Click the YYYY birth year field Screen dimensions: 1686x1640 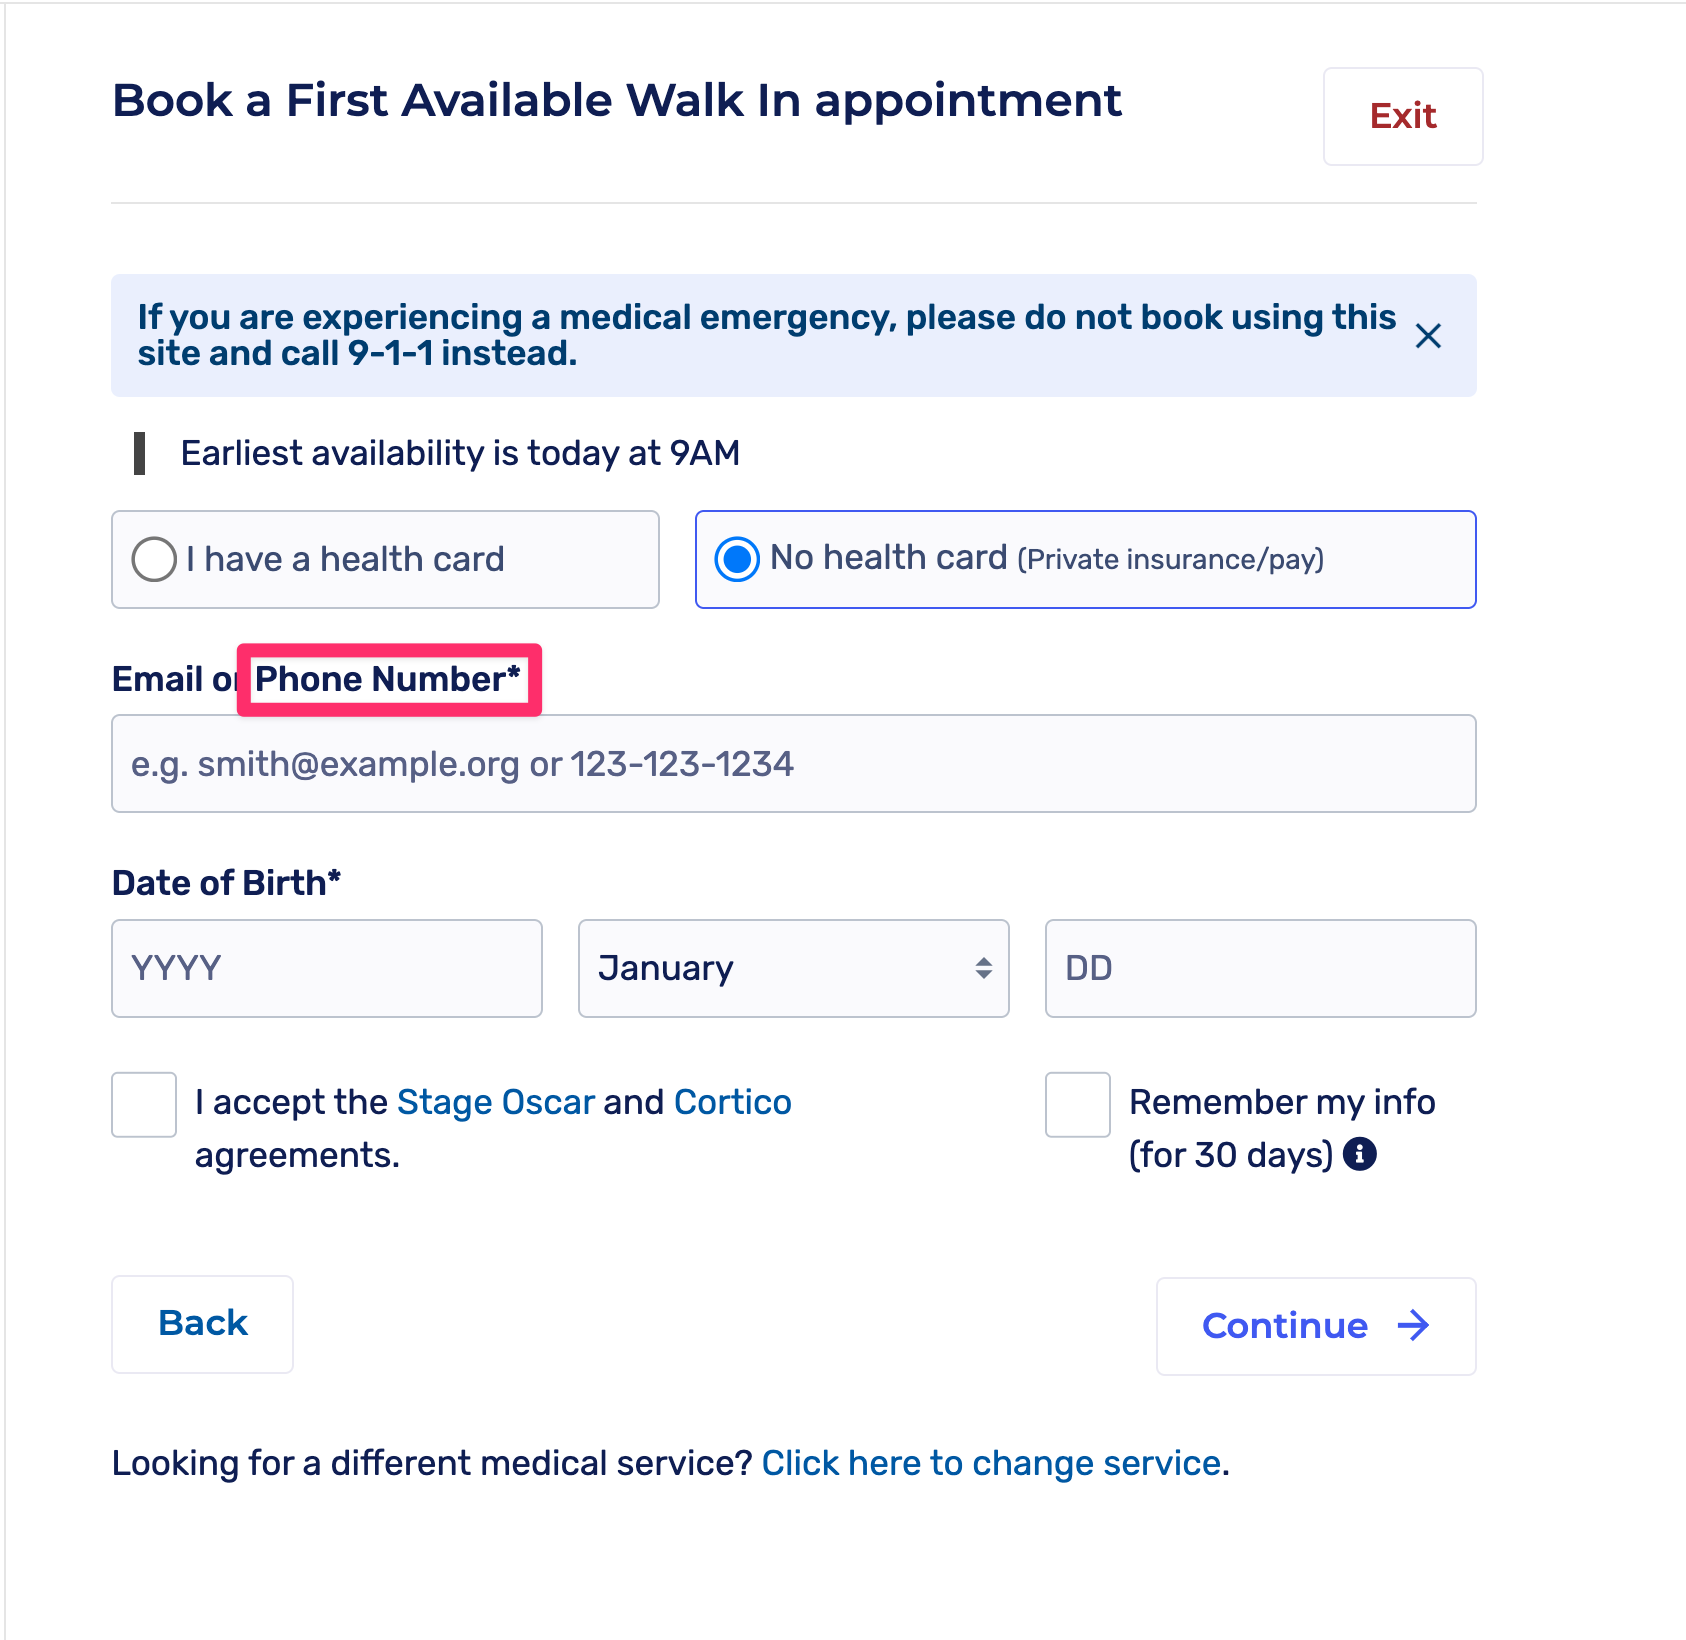pyautogui.click(x=326, y=968)
